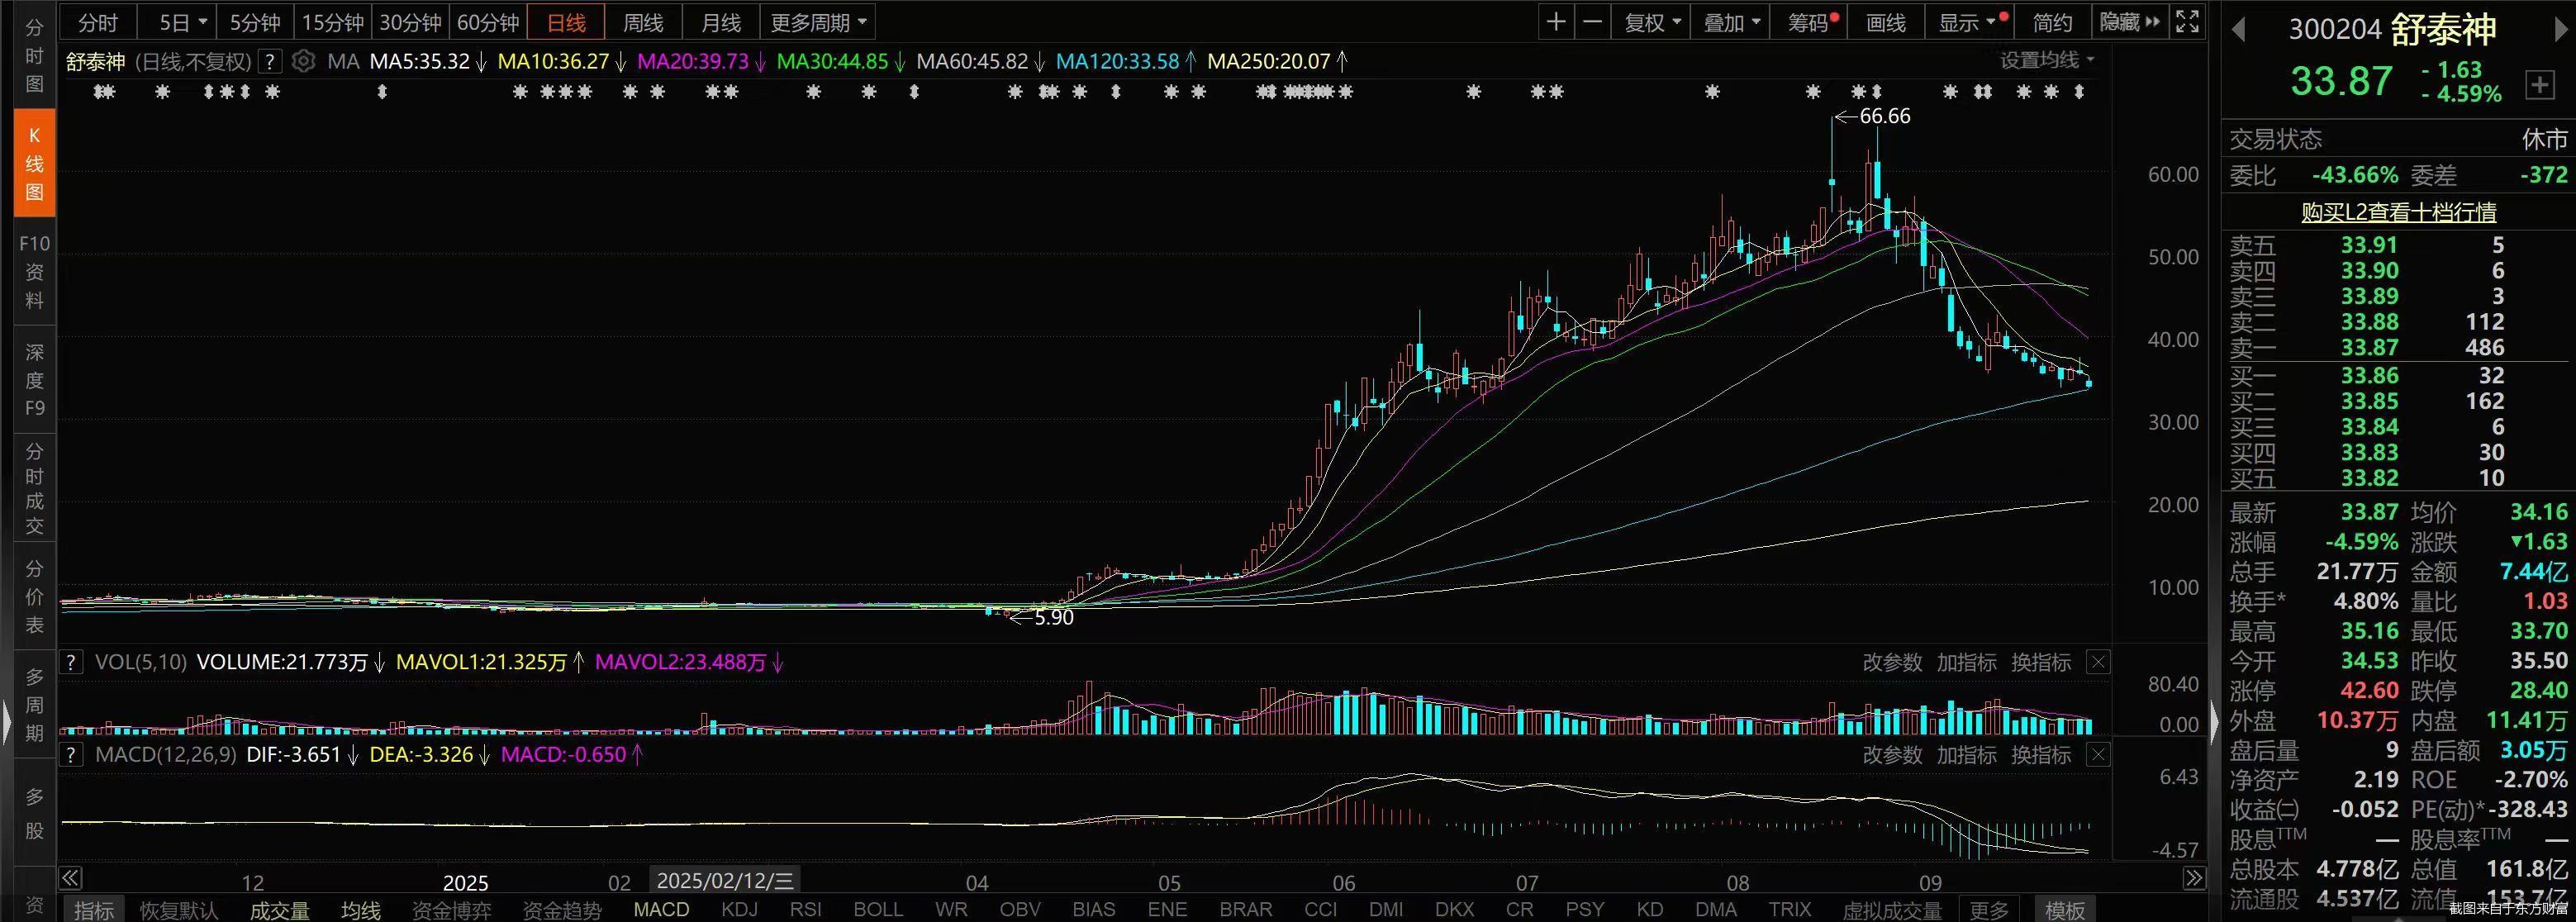Screen dimensions: 2576x922
Task: Click the 09 month timeline marker
Action: click(x=1930, y=883)
